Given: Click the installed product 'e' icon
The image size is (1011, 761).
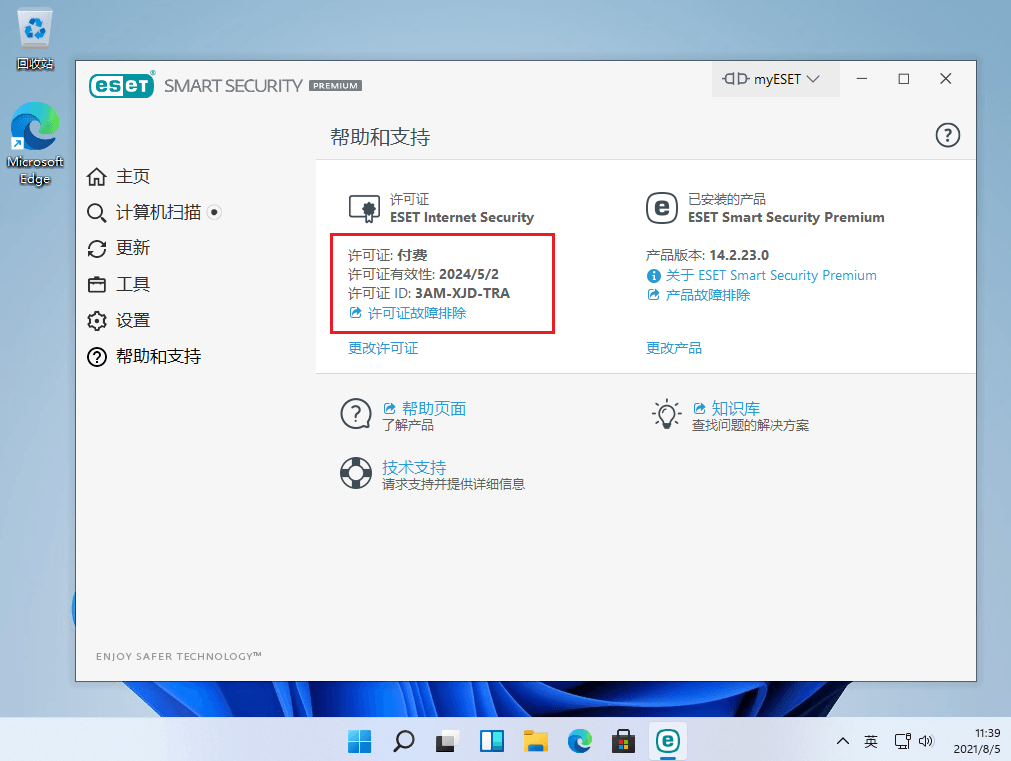Looking at the screenshot, I should 662,208.
